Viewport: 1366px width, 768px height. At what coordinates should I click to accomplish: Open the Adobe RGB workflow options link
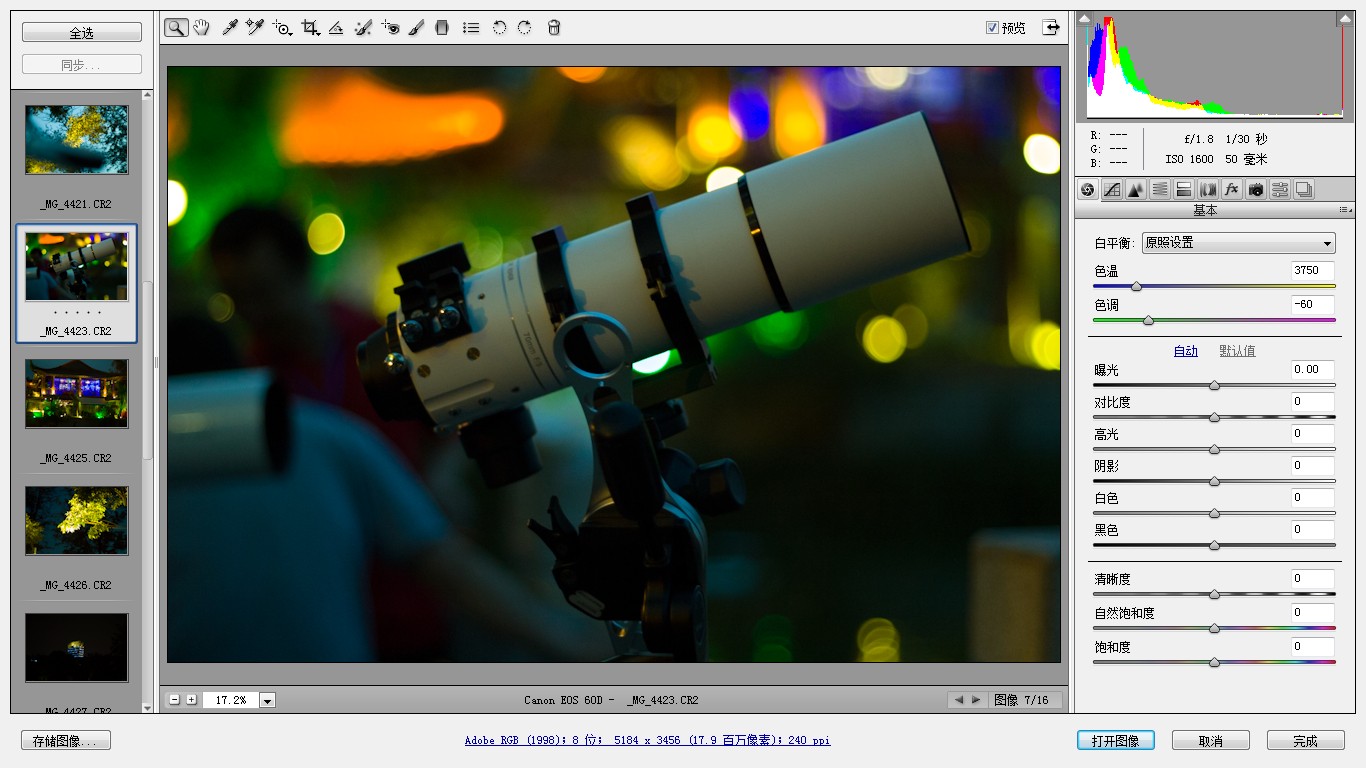tap(647, 741)
